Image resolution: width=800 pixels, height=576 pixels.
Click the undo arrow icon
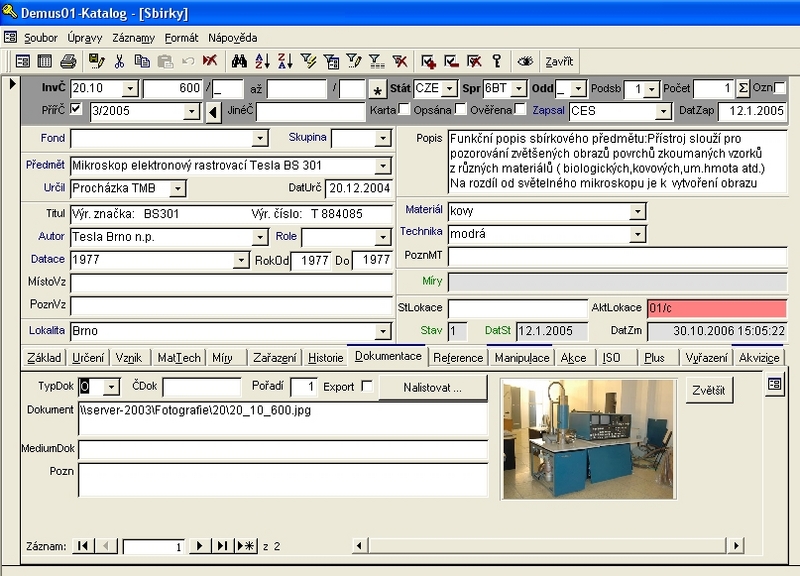(188, 62)
